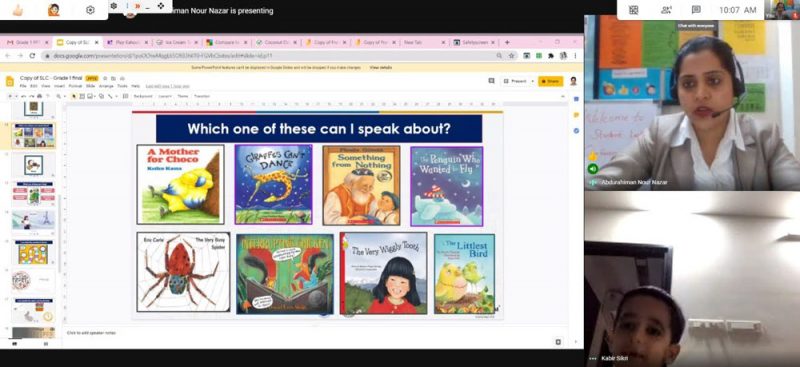800x367 pixels.
Task: Switch to the Ice Cream tab
Action: (x=177, y=42)
